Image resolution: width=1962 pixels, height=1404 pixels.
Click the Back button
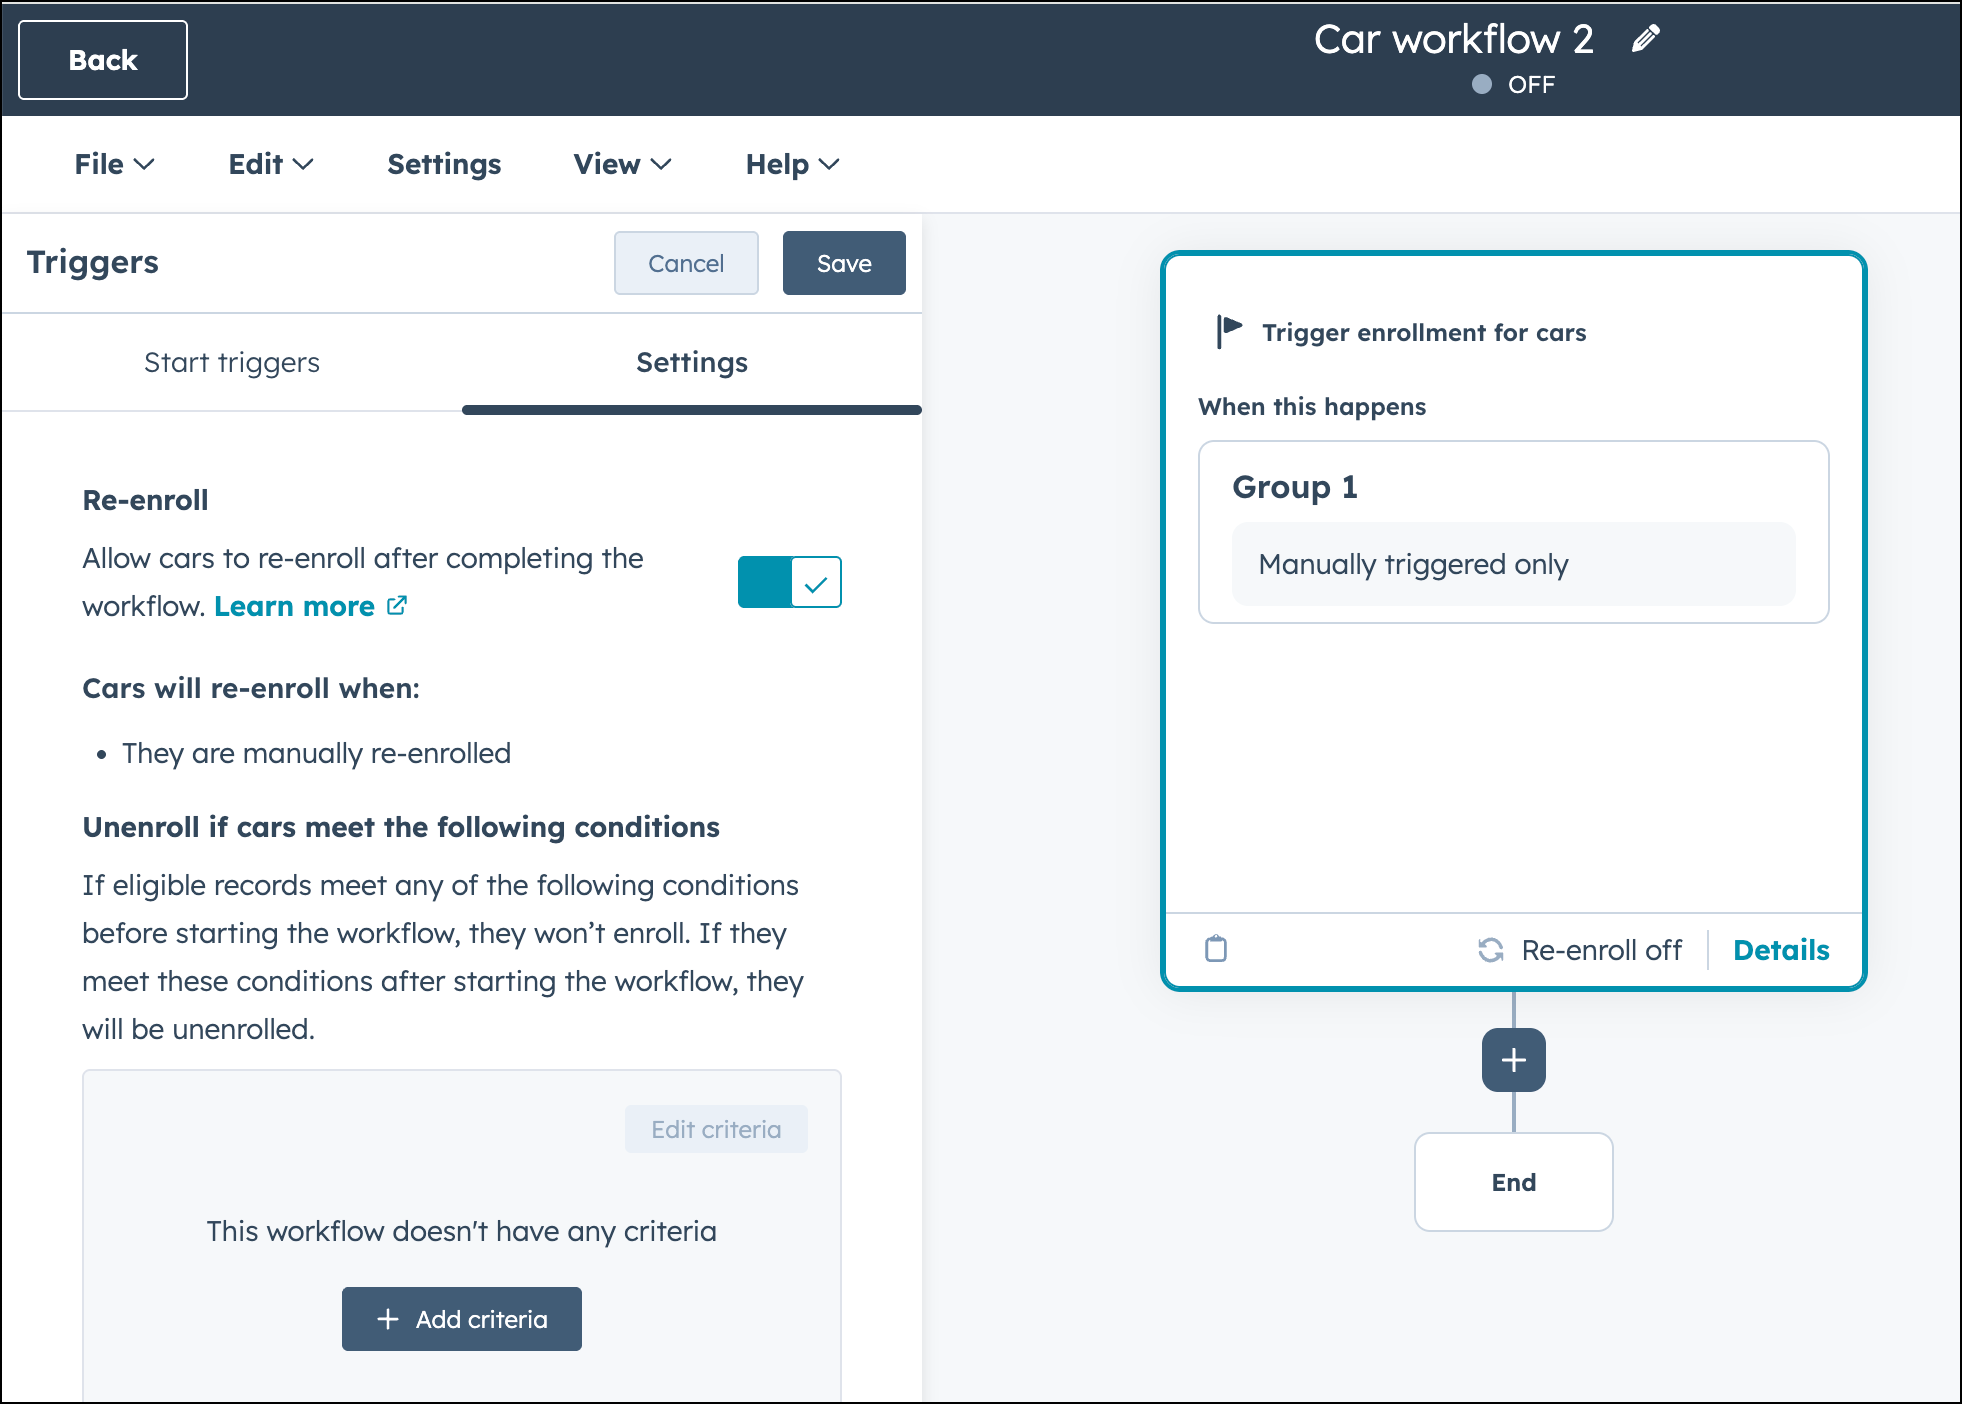click(x=103, y=60)
